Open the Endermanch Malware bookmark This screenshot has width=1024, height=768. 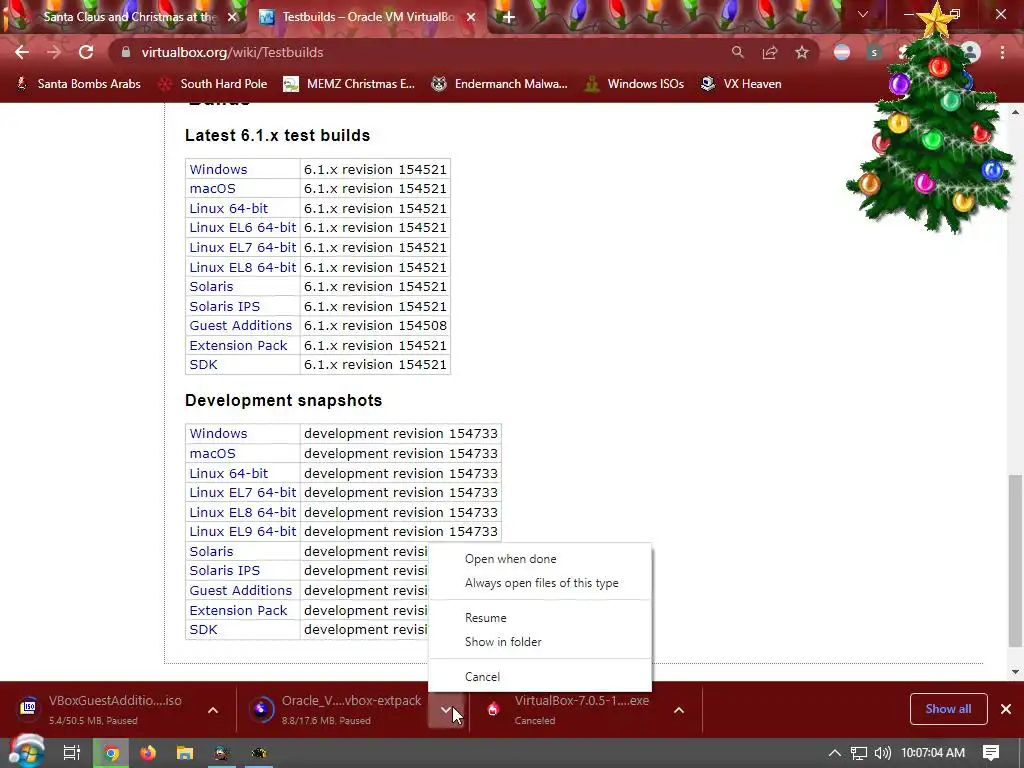coord(500,84)
